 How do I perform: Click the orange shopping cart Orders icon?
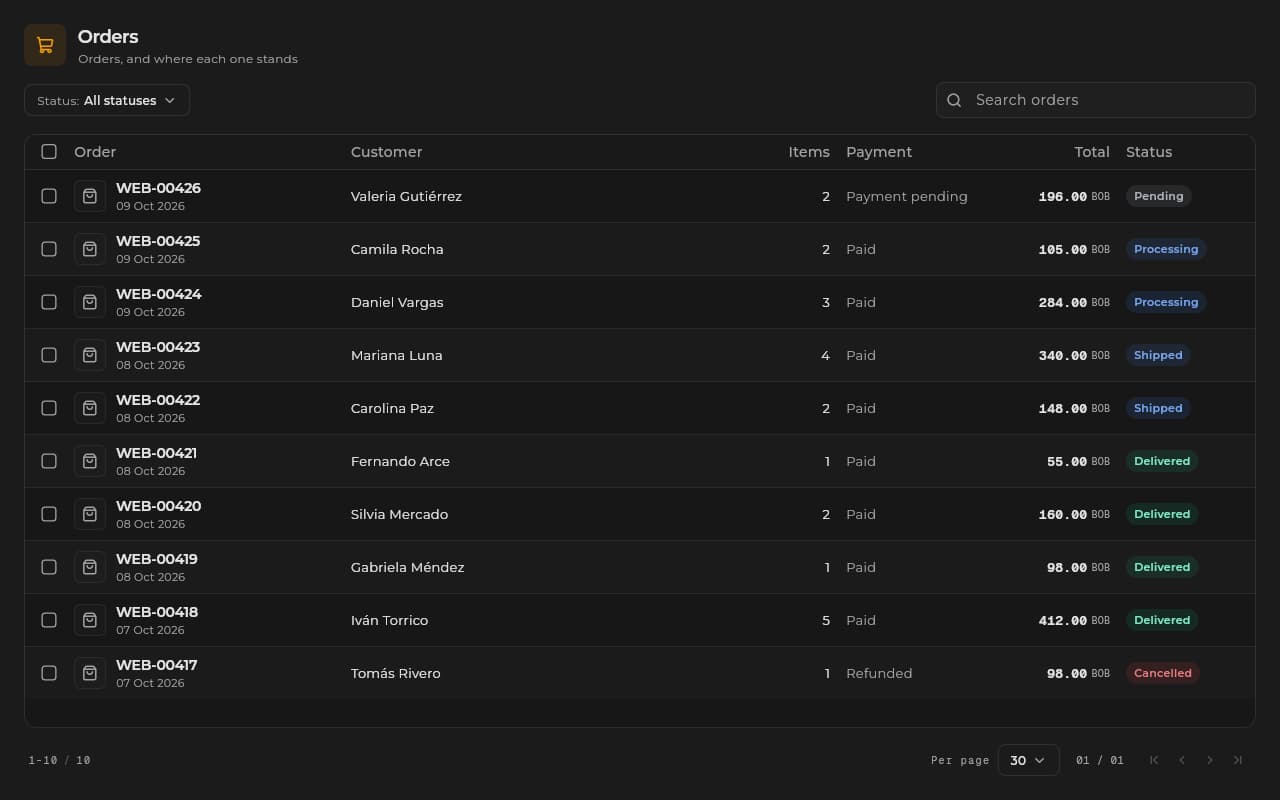pyautogui.click(x=45, y=45)
